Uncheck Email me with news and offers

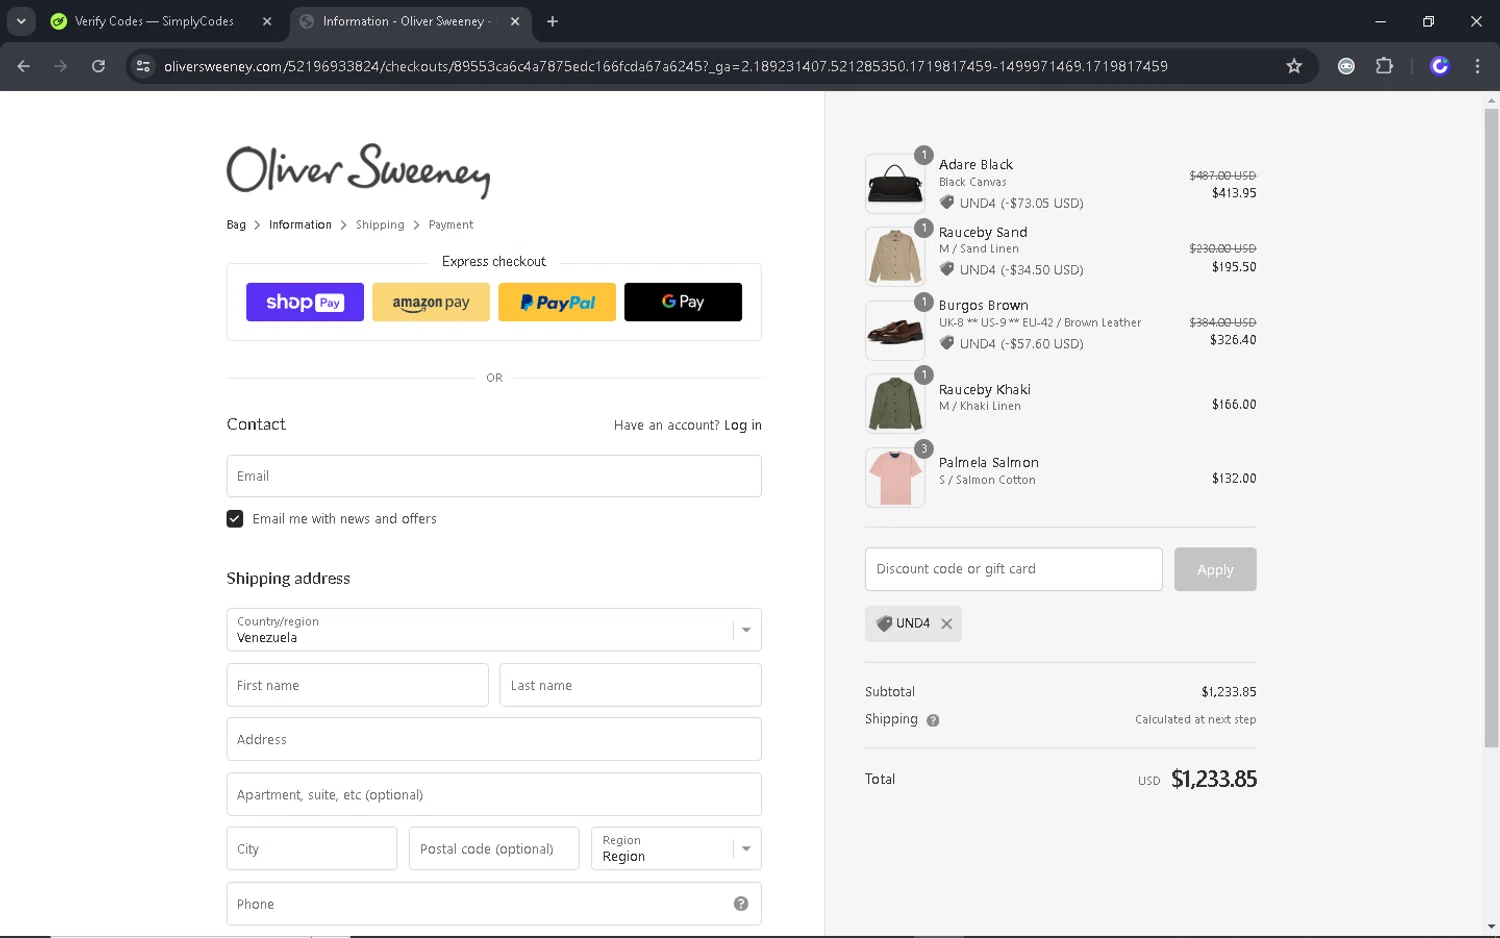point(235,519)
